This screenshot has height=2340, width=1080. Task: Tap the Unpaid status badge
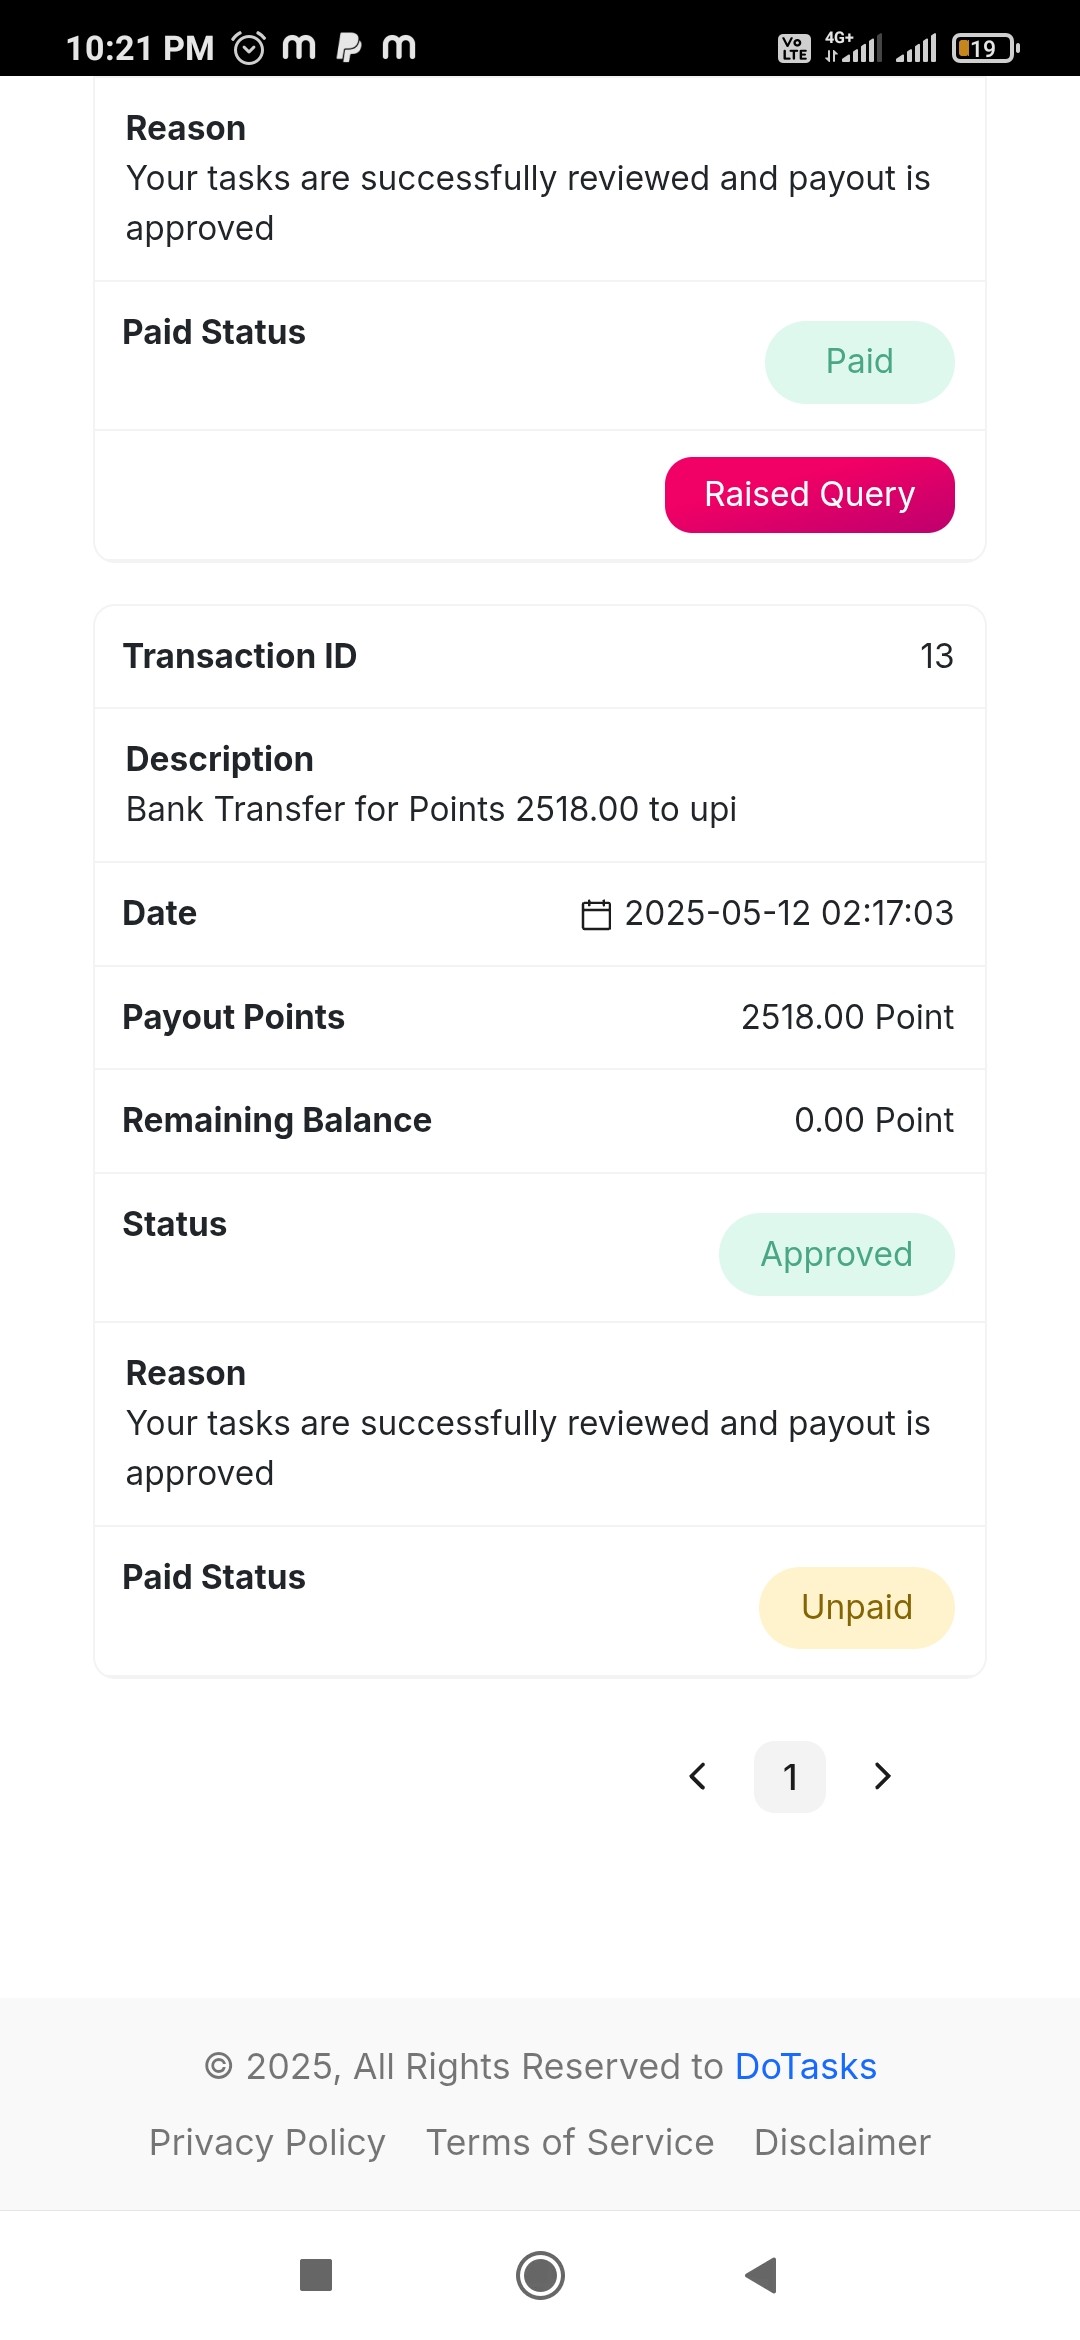[857, 1607]
